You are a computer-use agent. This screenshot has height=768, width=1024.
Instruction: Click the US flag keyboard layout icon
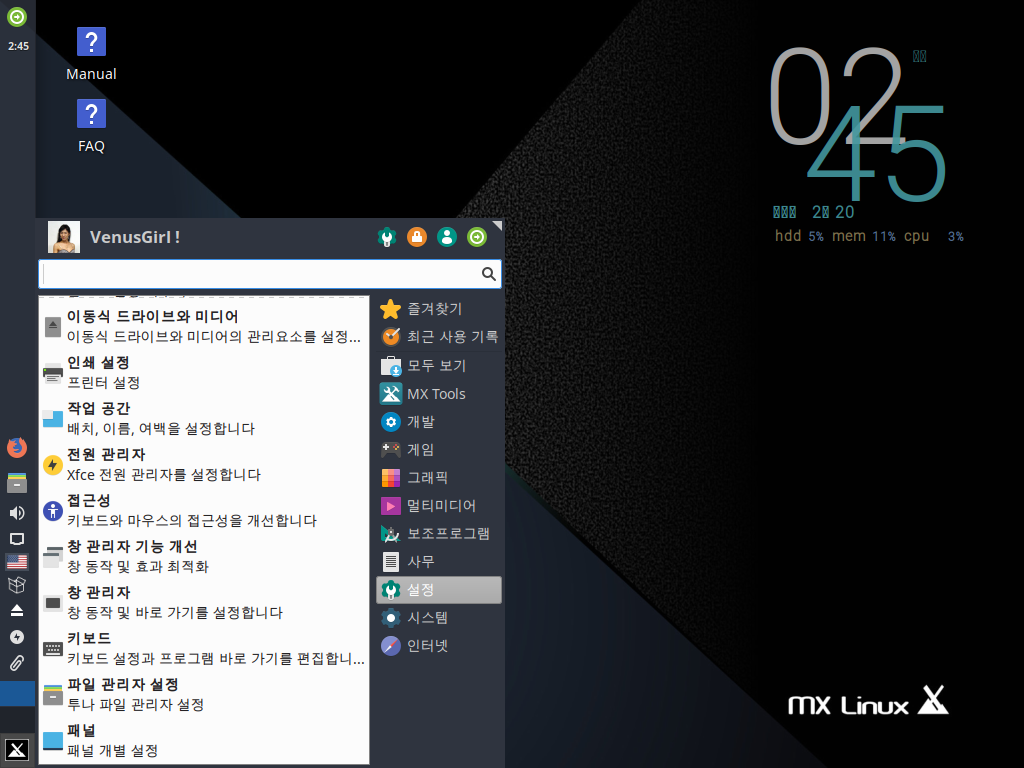(x=17, y=562)
